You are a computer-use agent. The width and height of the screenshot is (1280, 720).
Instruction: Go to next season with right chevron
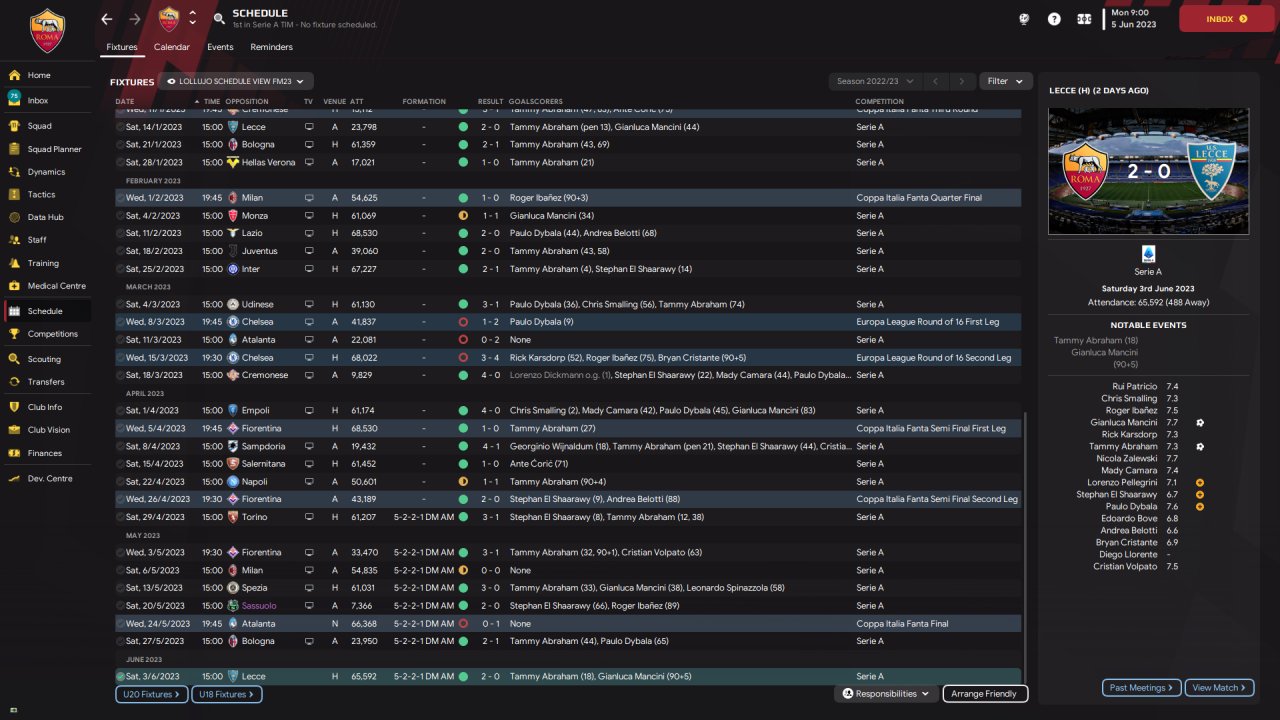962,81
